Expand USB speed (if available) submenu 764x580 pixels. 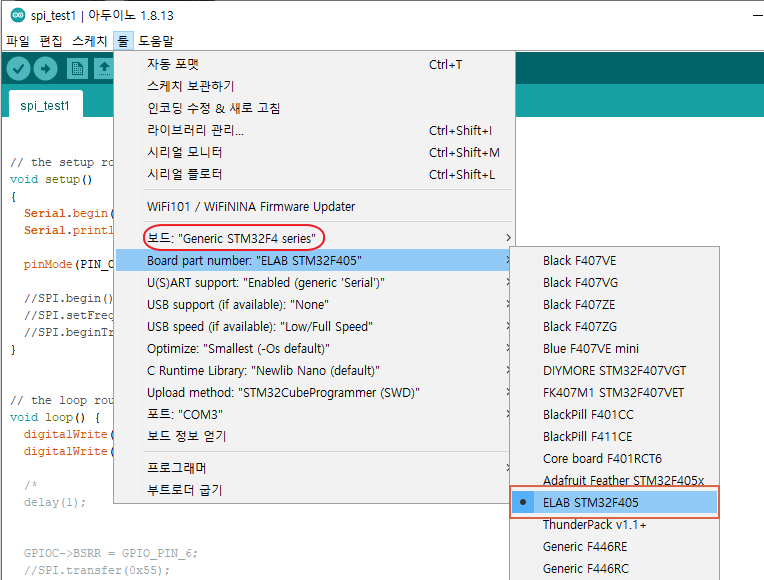[315, 327]
